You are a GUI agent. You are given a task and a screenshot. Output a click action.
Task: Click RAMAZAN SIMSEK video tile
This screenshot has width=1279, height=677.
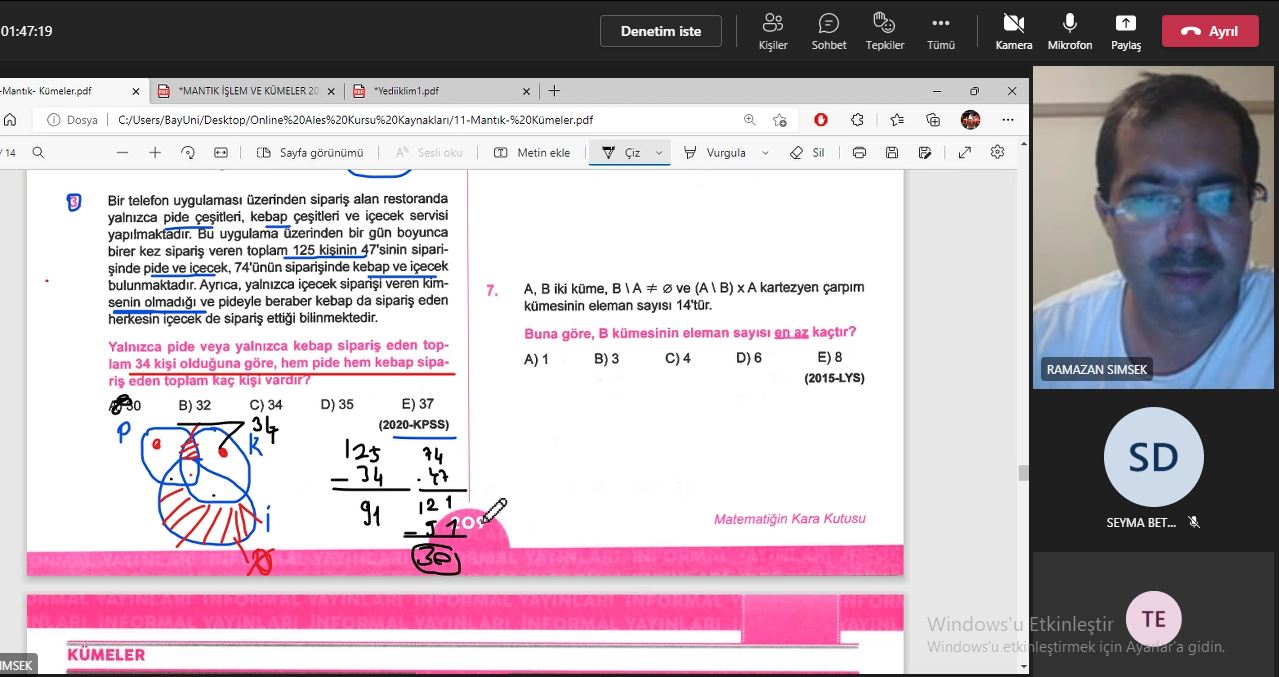1154,227
